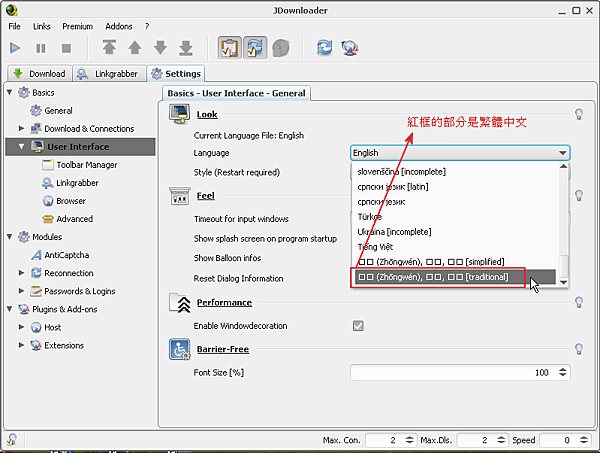Click Feel section help bulb icon
The image size is (600, 453).
click(579, 195)
